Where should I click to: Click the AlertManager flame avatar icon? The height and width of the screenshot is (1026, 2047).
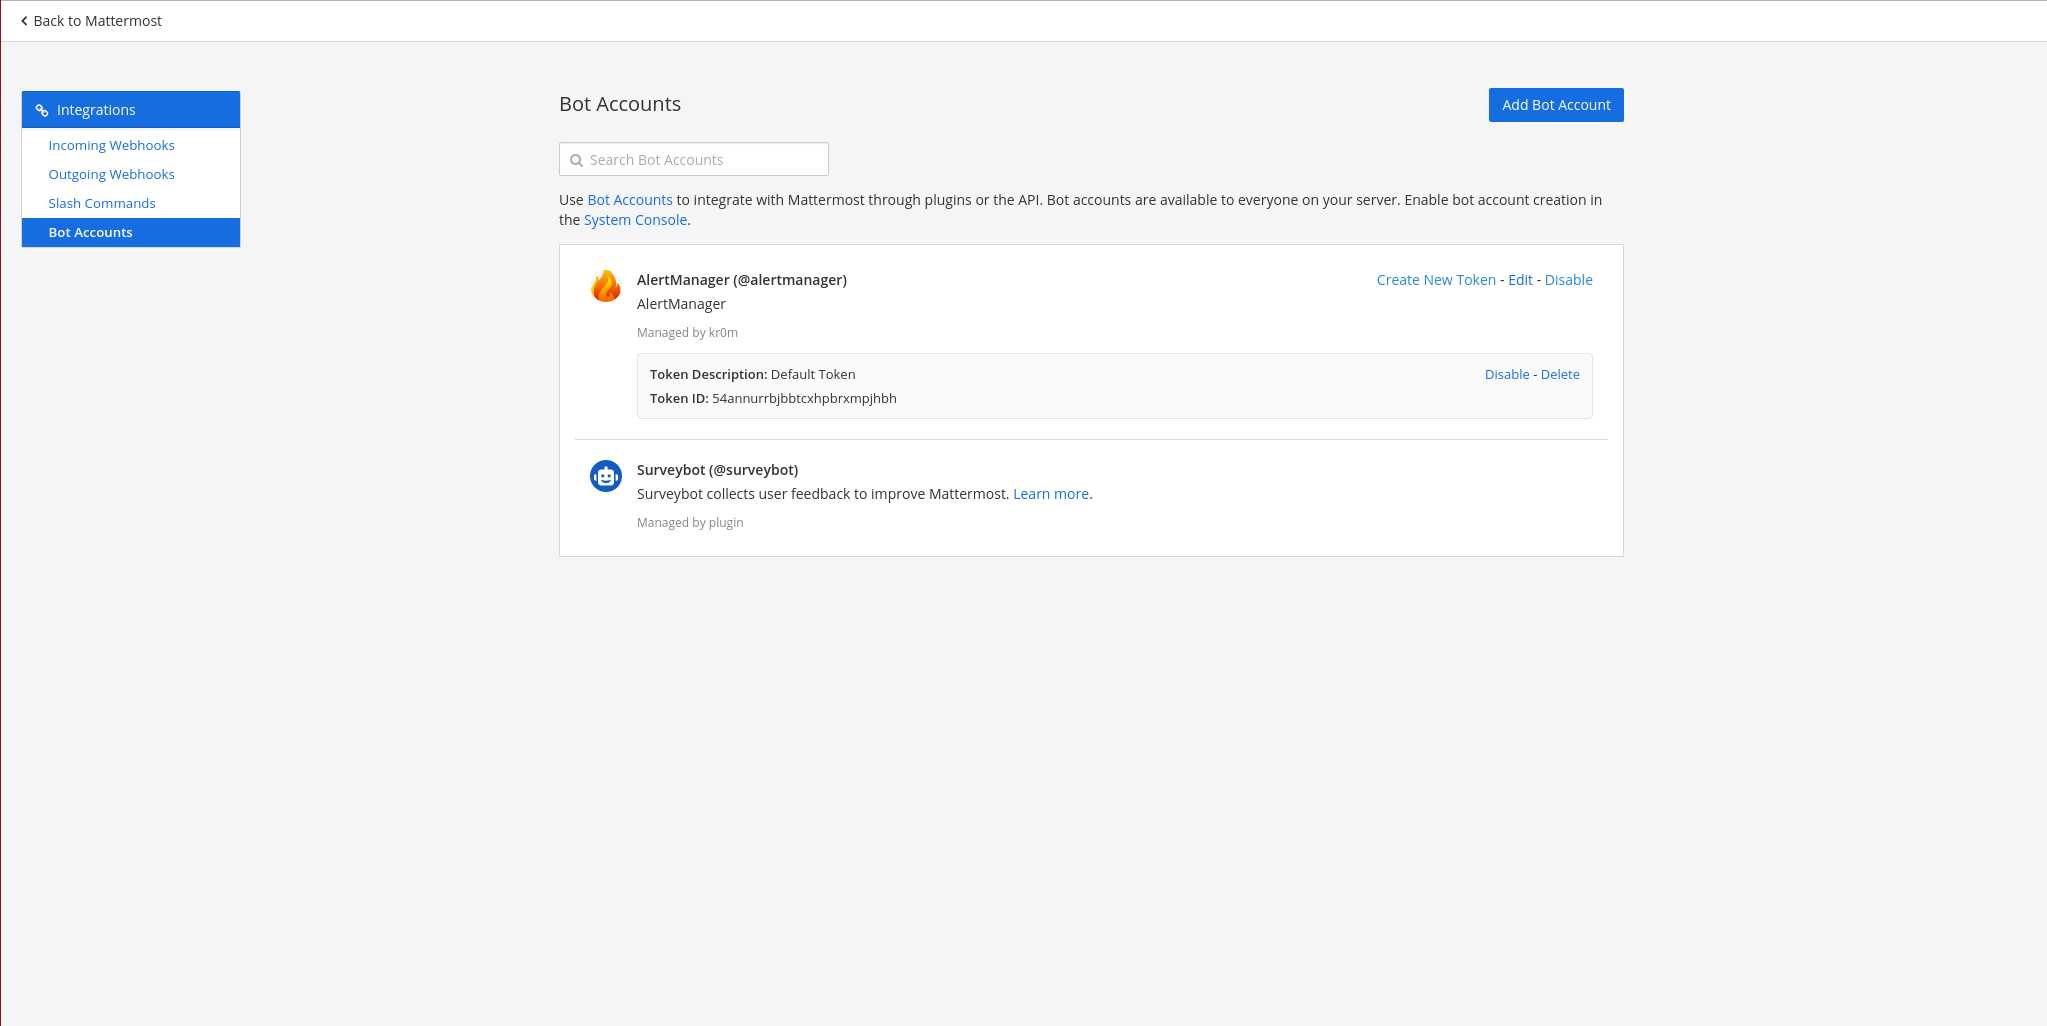coord(605,286)
